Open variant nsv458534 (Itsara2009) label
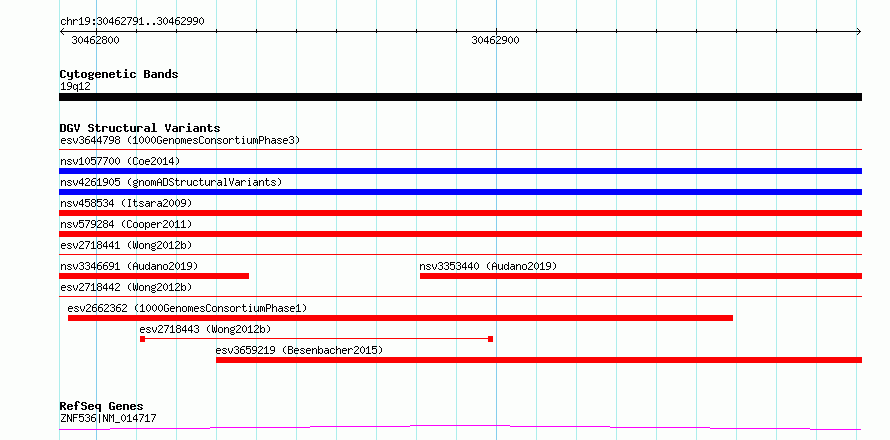This screenshot has width=890, height=440. click(126, 203)
